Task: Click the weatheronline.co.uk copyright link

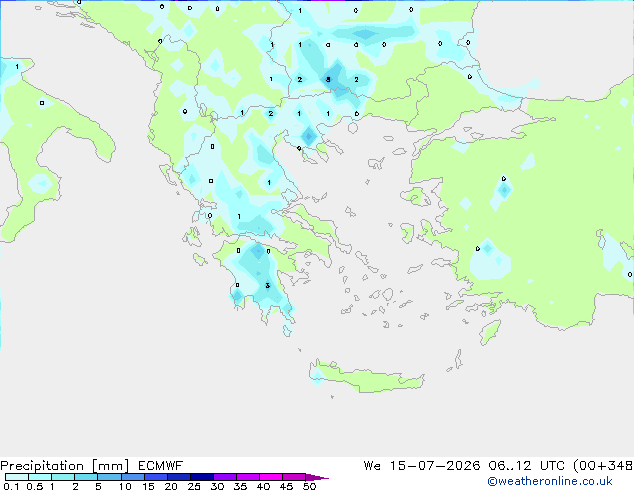Action: [550, 481]
